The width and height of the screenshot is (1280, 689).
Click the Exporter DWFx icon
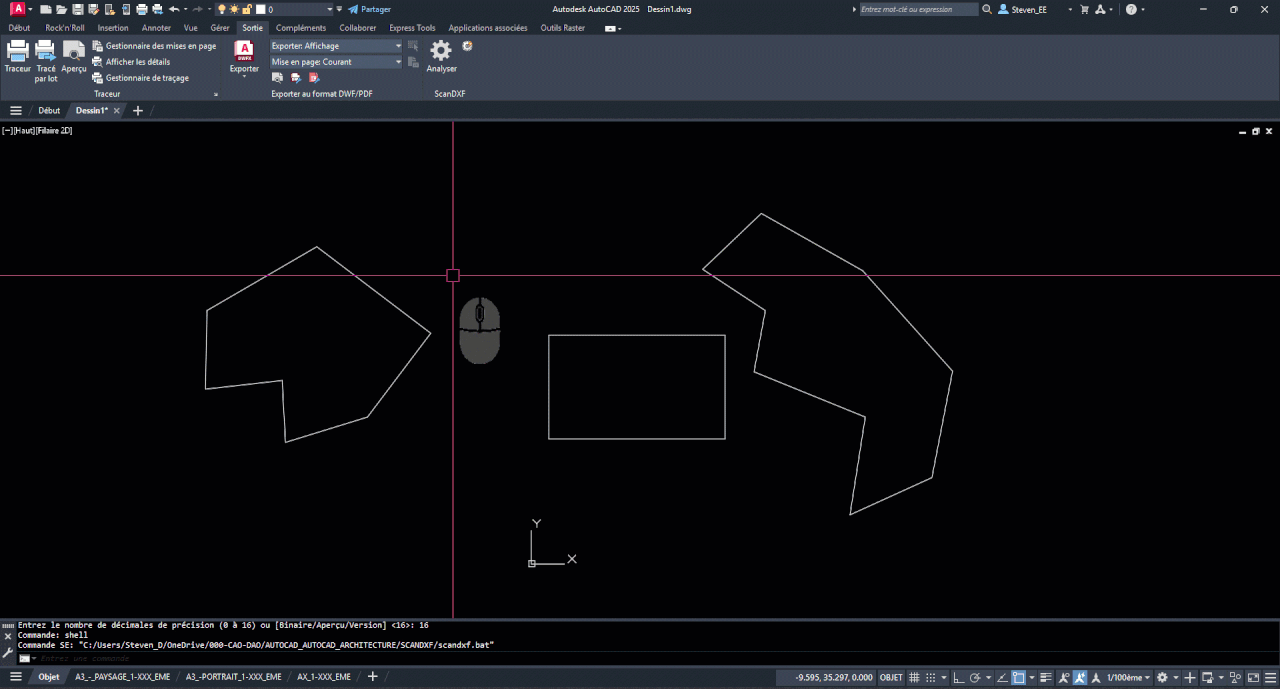(x=244, y=52)
